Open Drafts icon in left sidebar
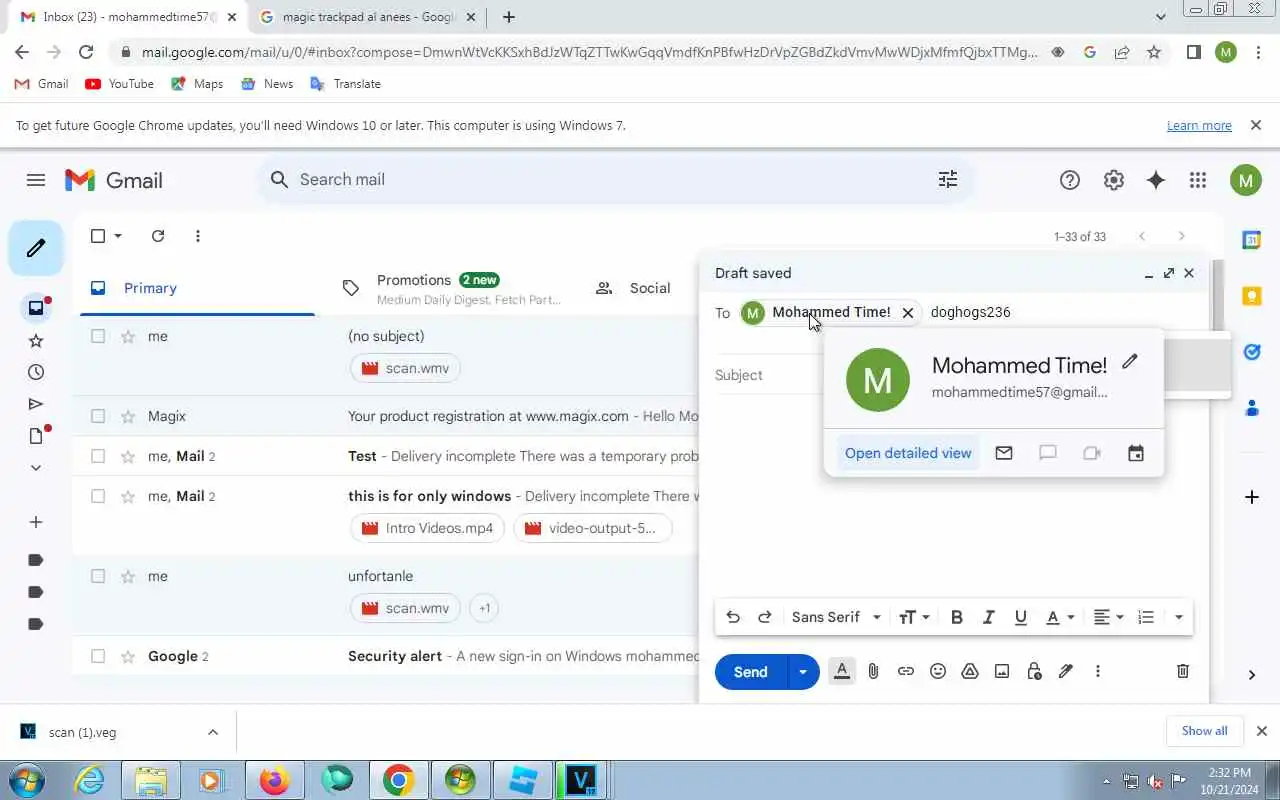This screenshot has width=1280, height=800. pos(36,436)
